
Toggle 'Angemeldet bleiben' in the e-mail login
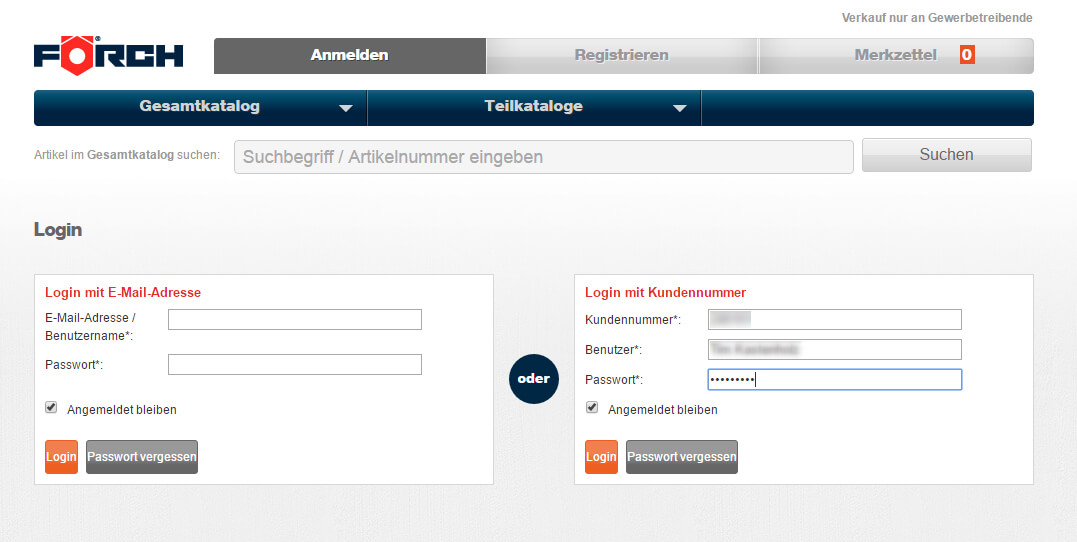tap(51, 408)
